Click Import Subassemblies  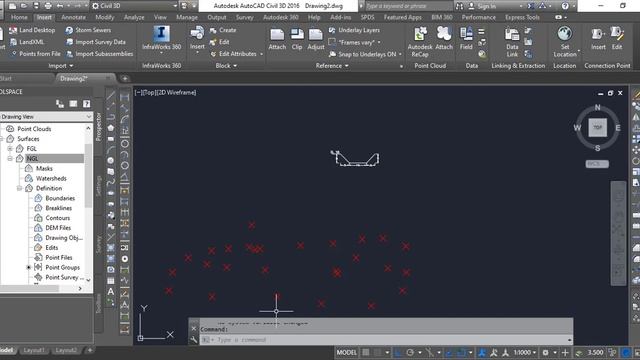99,53
